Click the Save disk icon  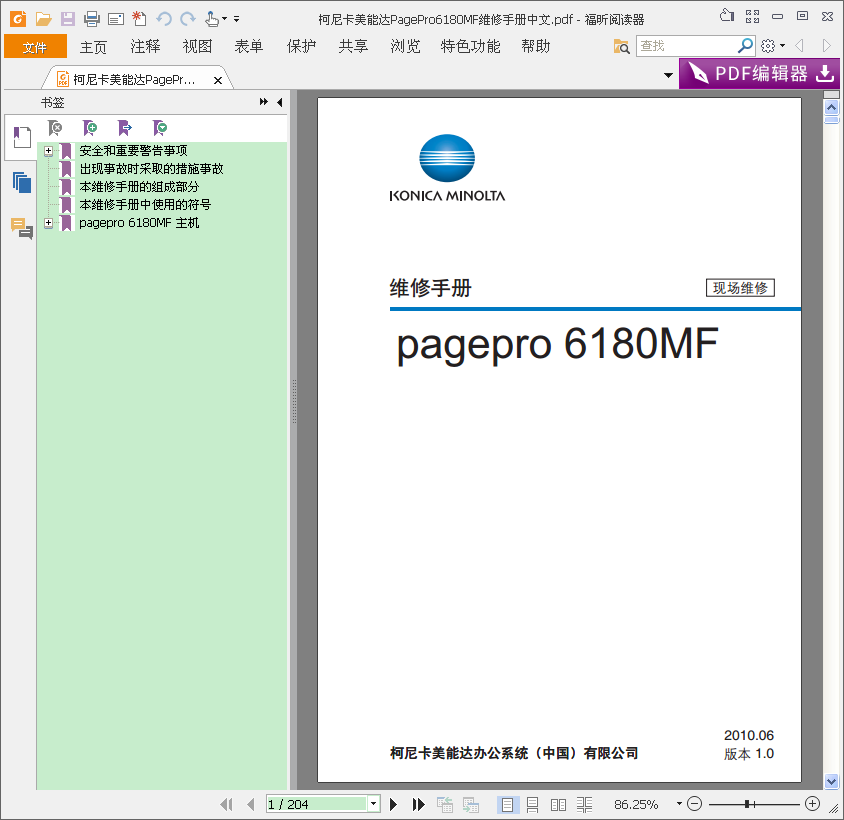click(68, 19)
